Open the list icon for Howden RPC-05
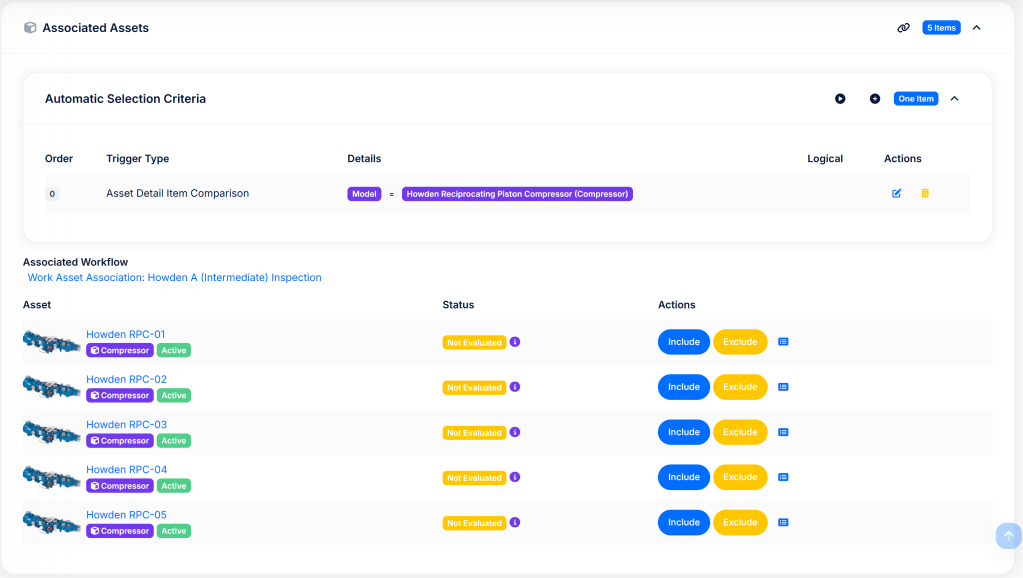This screenshot has width=1023, height=578. coord(783,522)
